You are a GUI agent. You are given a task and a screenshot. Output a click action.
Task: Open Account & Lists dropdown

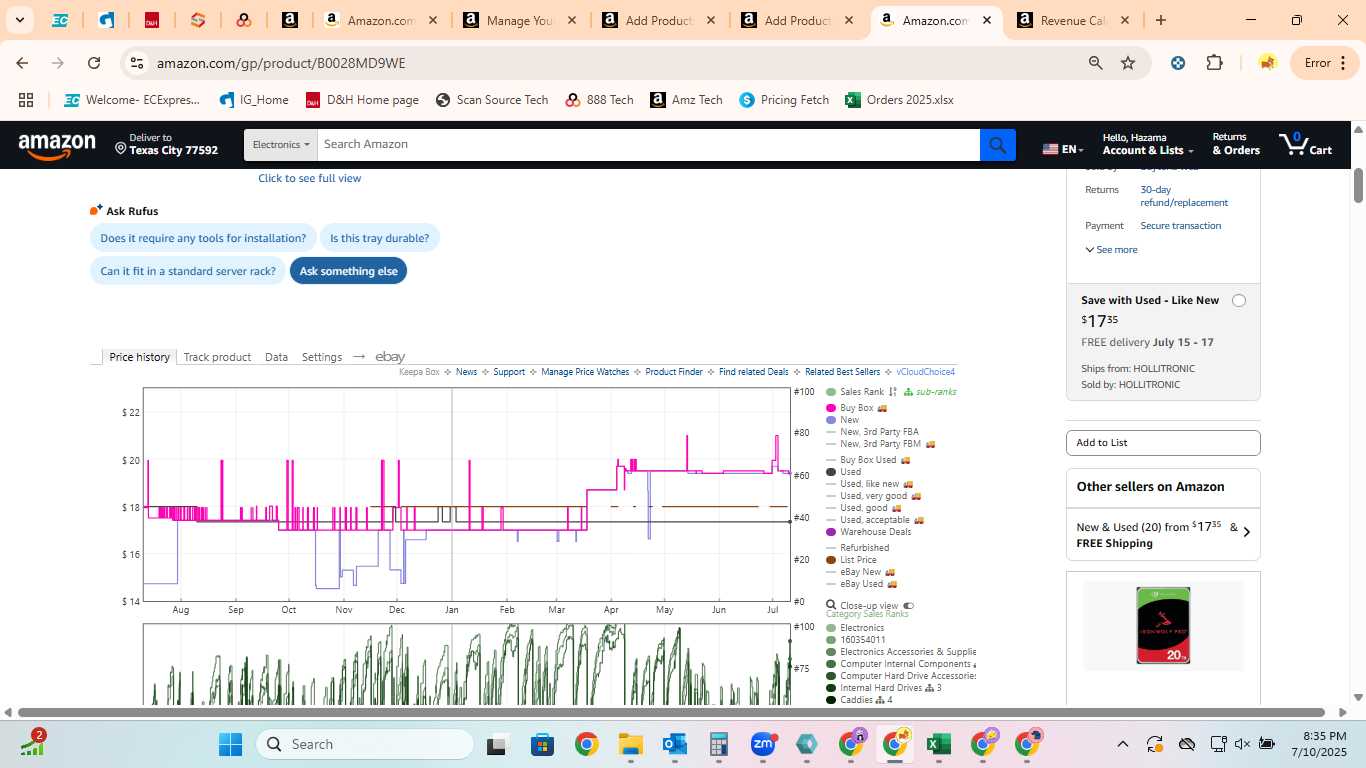pos(1148,144)
